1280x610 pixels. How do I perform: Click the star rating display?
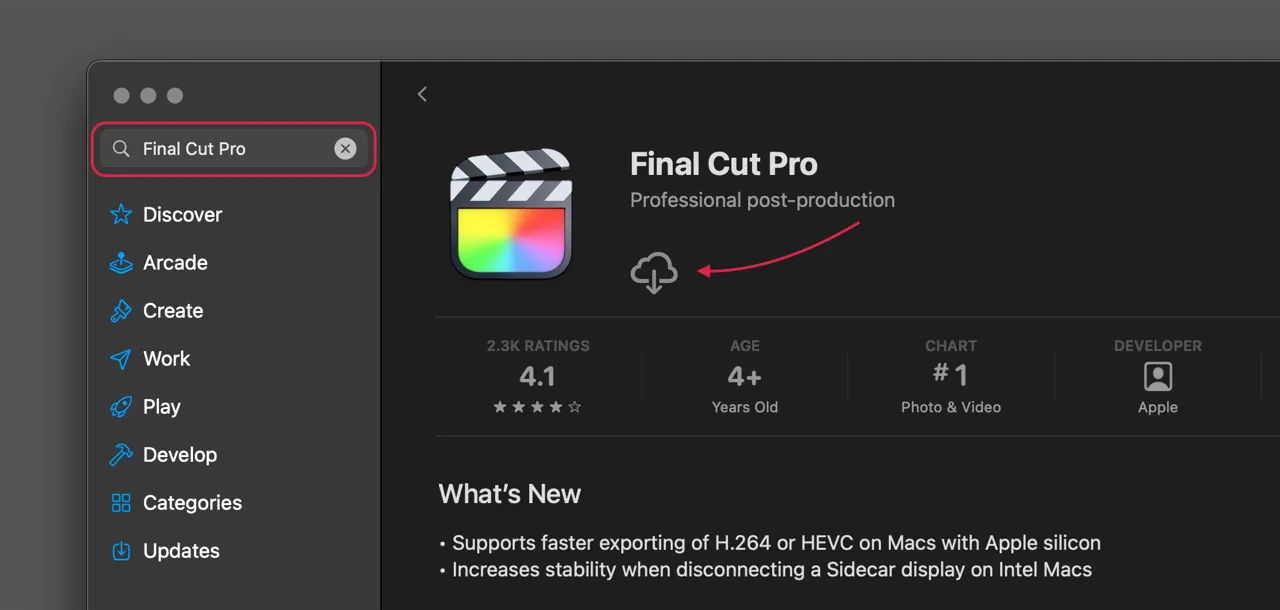coord(537,407)
